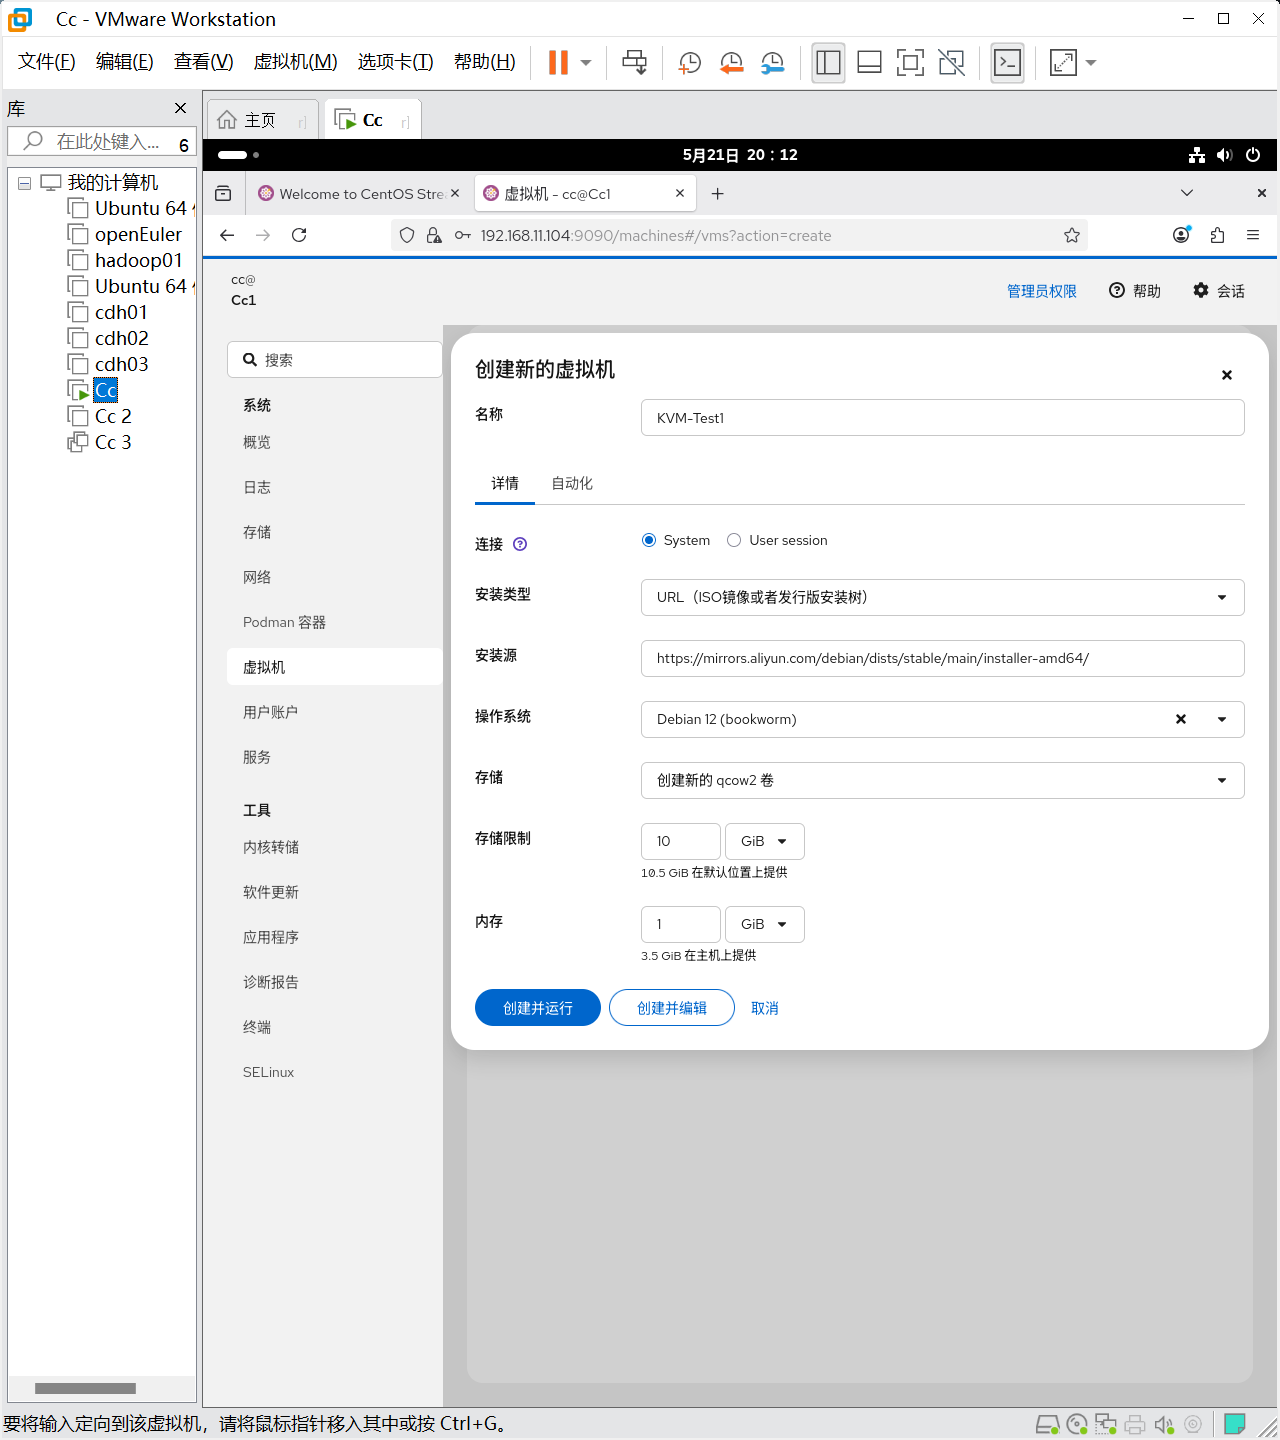Open the 安装类型 dropdown

click(942, 597)
